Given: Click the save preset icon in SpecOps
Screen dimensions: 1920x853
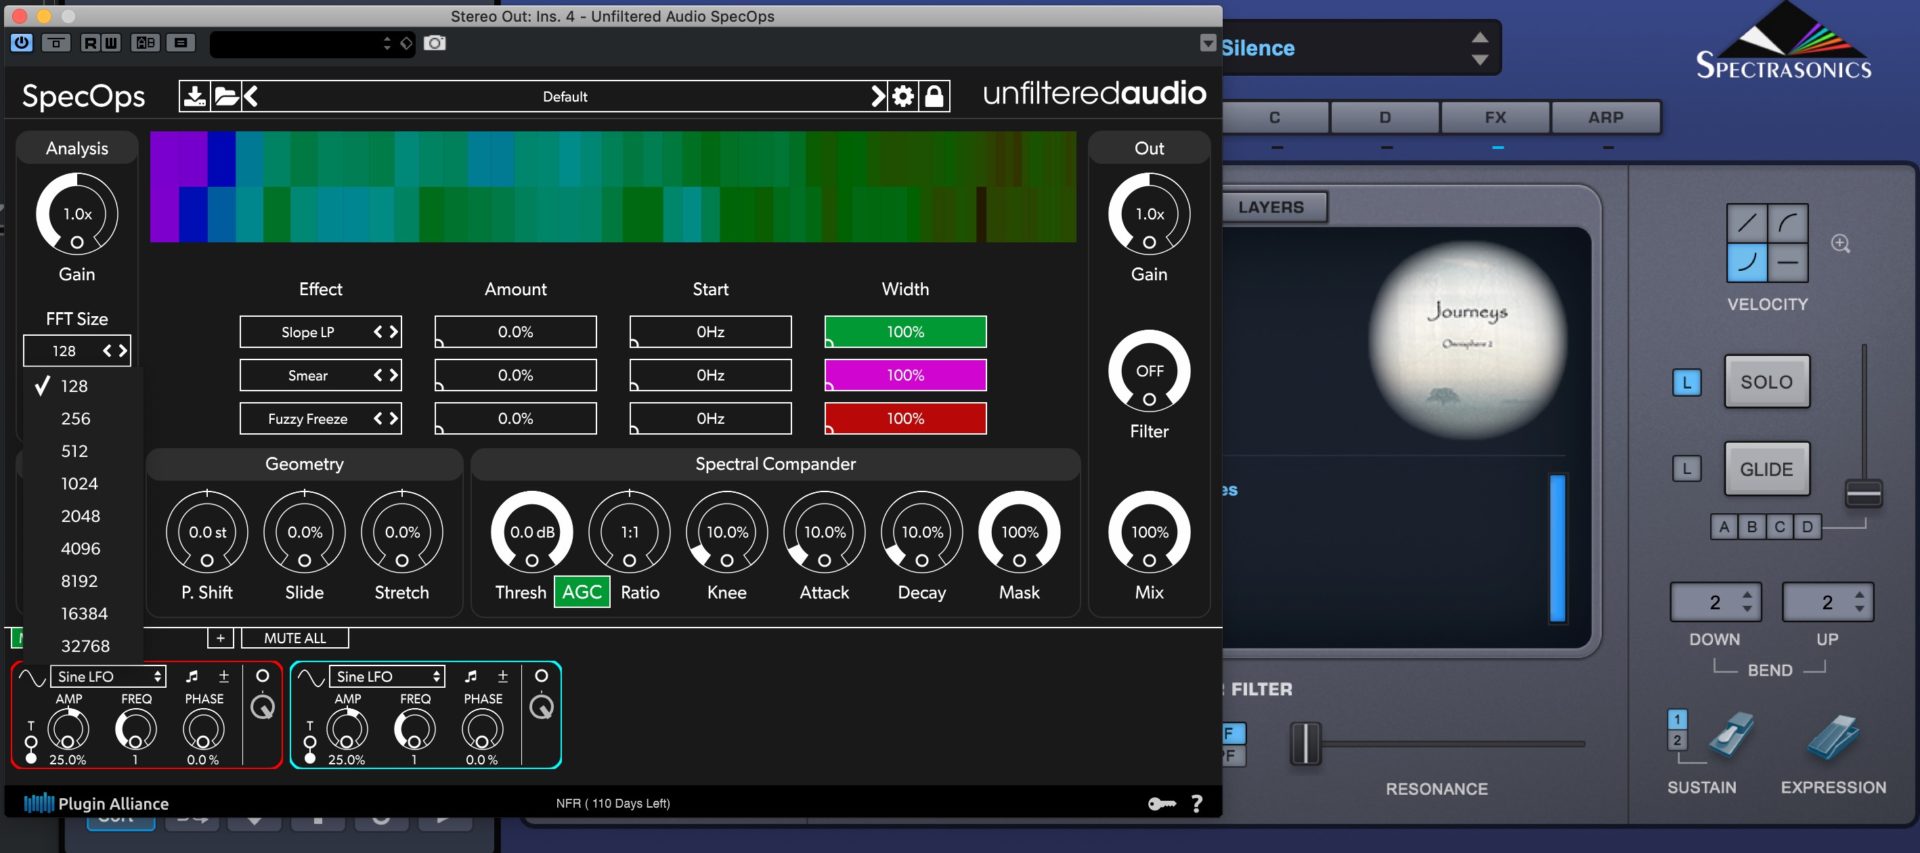Looking at the screenshot, I should [x=195, y=96].
